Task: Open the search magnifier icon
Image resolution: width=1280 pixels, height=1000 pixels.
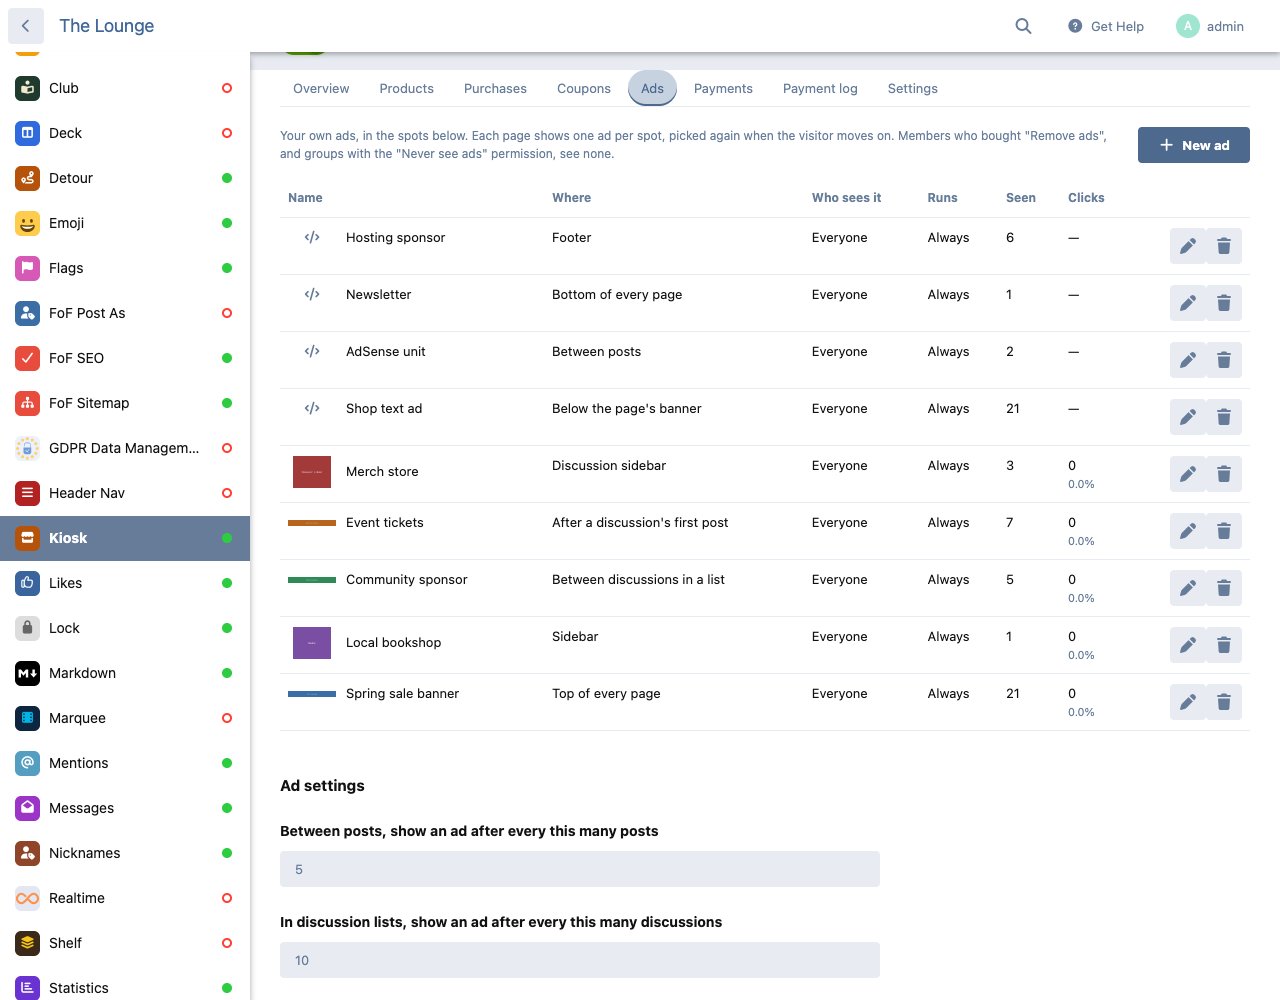Action: click(x=1023, y=26)
